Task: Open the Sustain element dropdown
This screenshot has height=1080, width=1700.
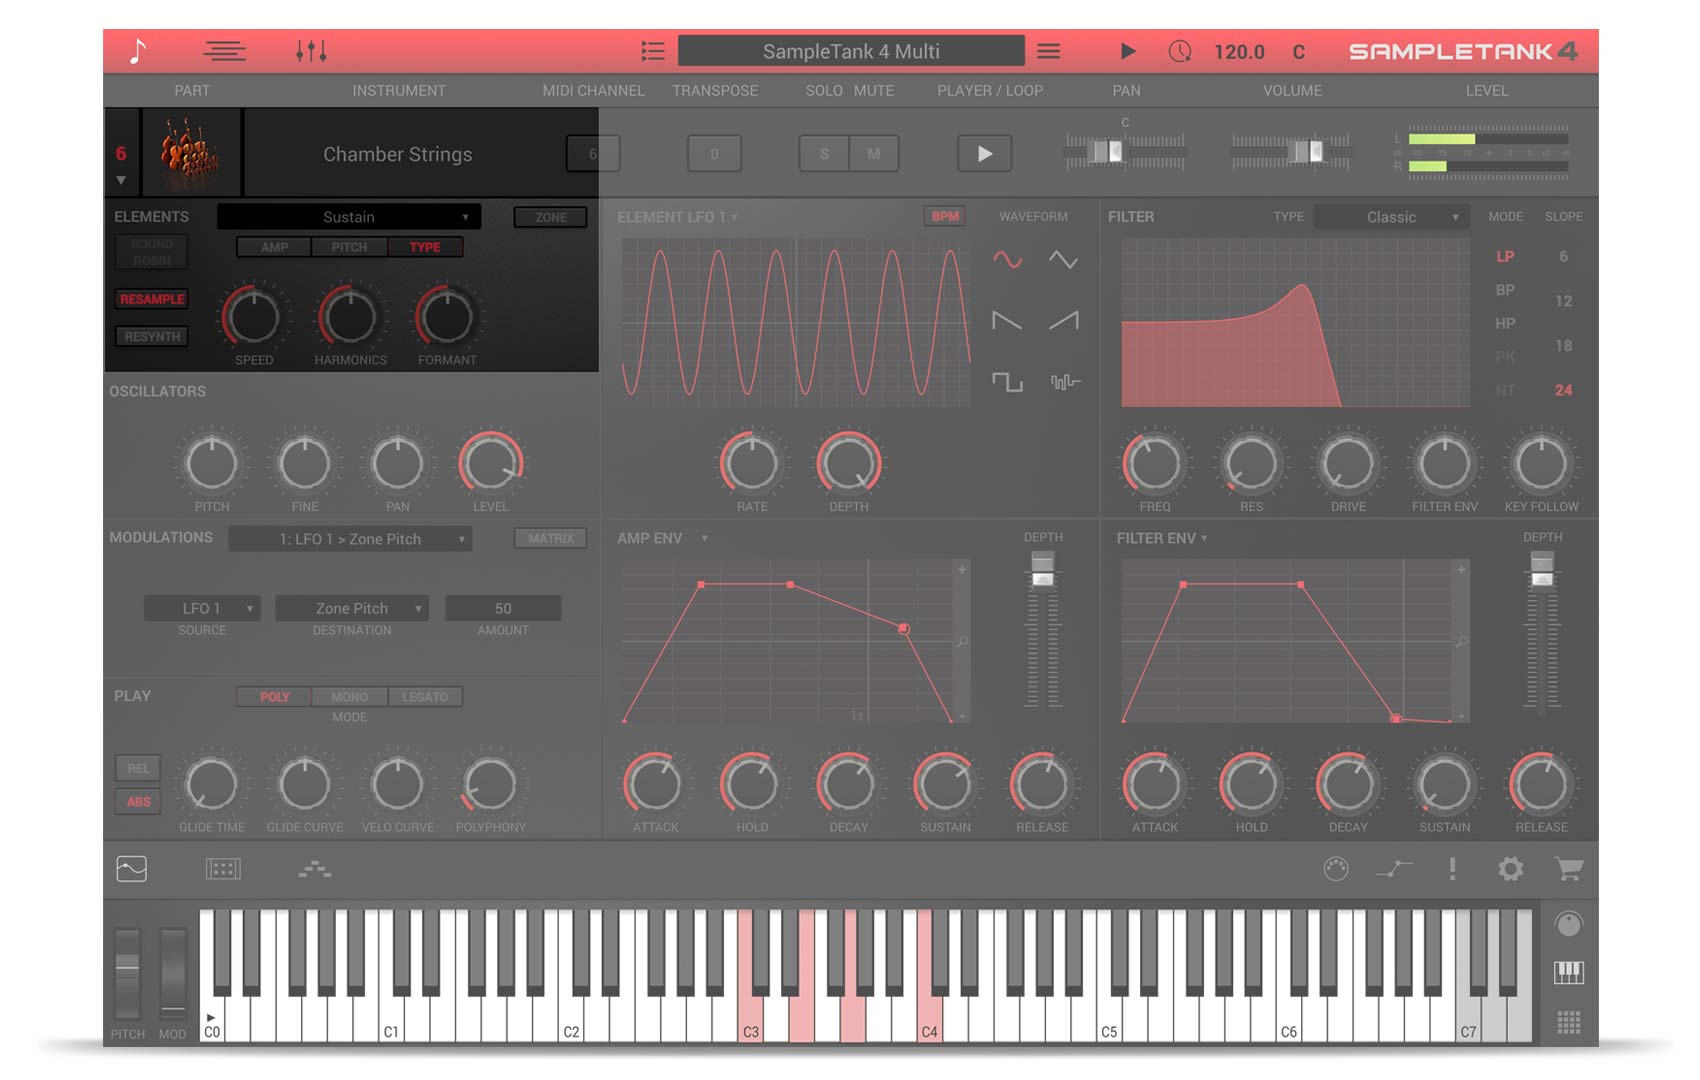Action: (x=349, y=217)
